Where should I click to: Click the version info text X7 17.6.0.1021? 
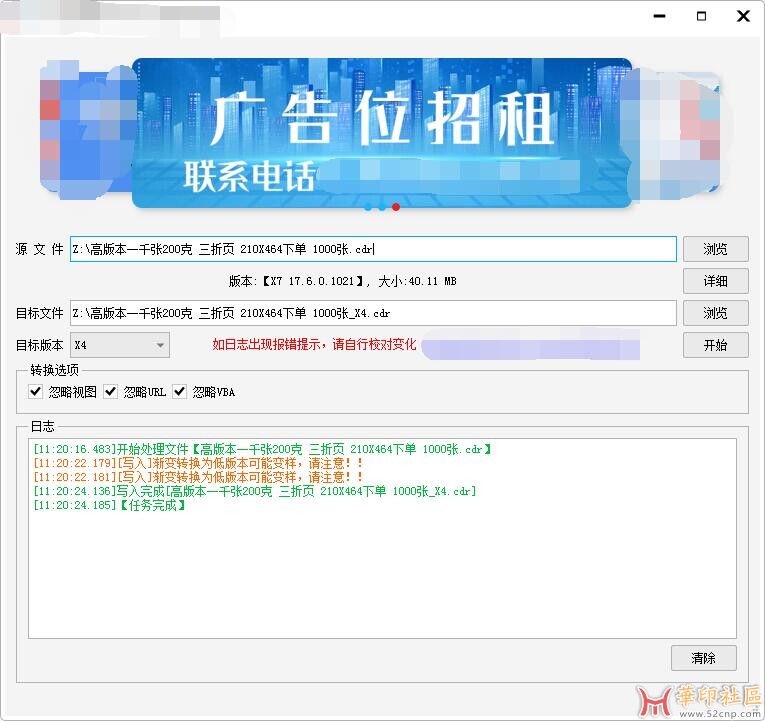click(x=342, y=281)
